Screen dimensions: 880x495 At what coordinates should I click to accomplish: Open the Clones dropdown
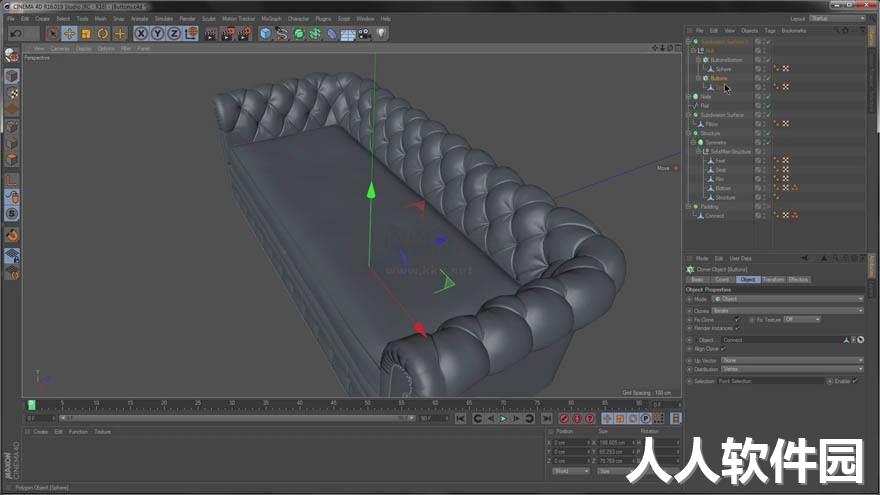(787, 310)
